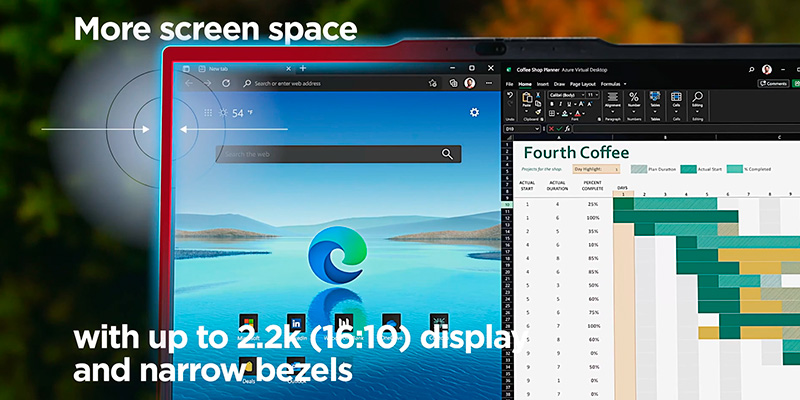Refresh the Edge page
This screenshot has height=400, width=800.
pos(226,83)
